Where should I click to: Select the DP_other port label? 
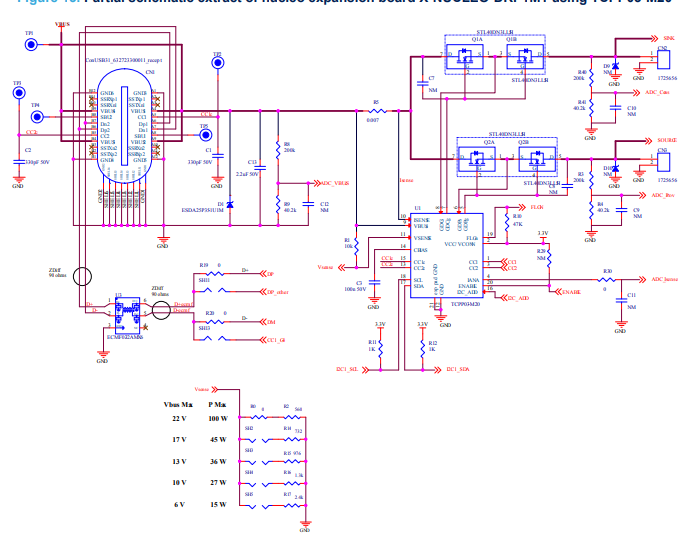[278, 292]
